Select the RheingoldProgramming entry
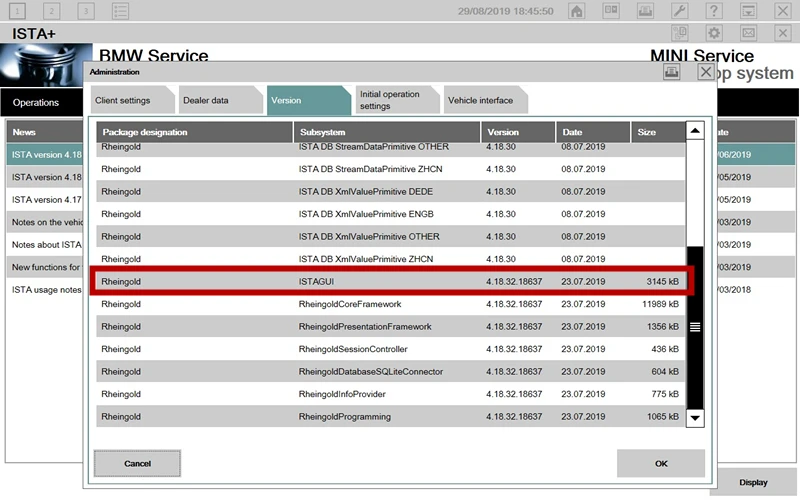The height and width of the screenshot is (500, 800). click(x=390, y=416)
